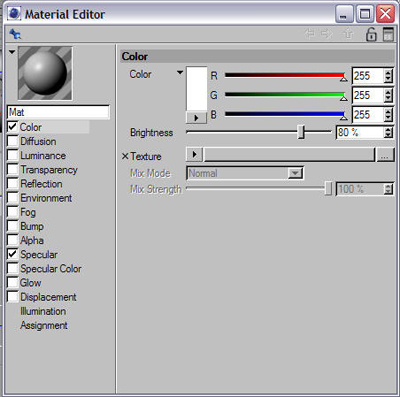Click the Mix Strength slider handle
Screen dimensions: 400x397
(328, 188)
